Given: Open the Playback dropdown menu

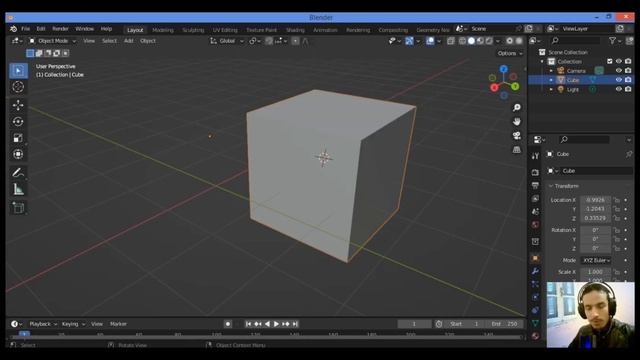Looking at the screenshot, I should [x=43, y=324].
